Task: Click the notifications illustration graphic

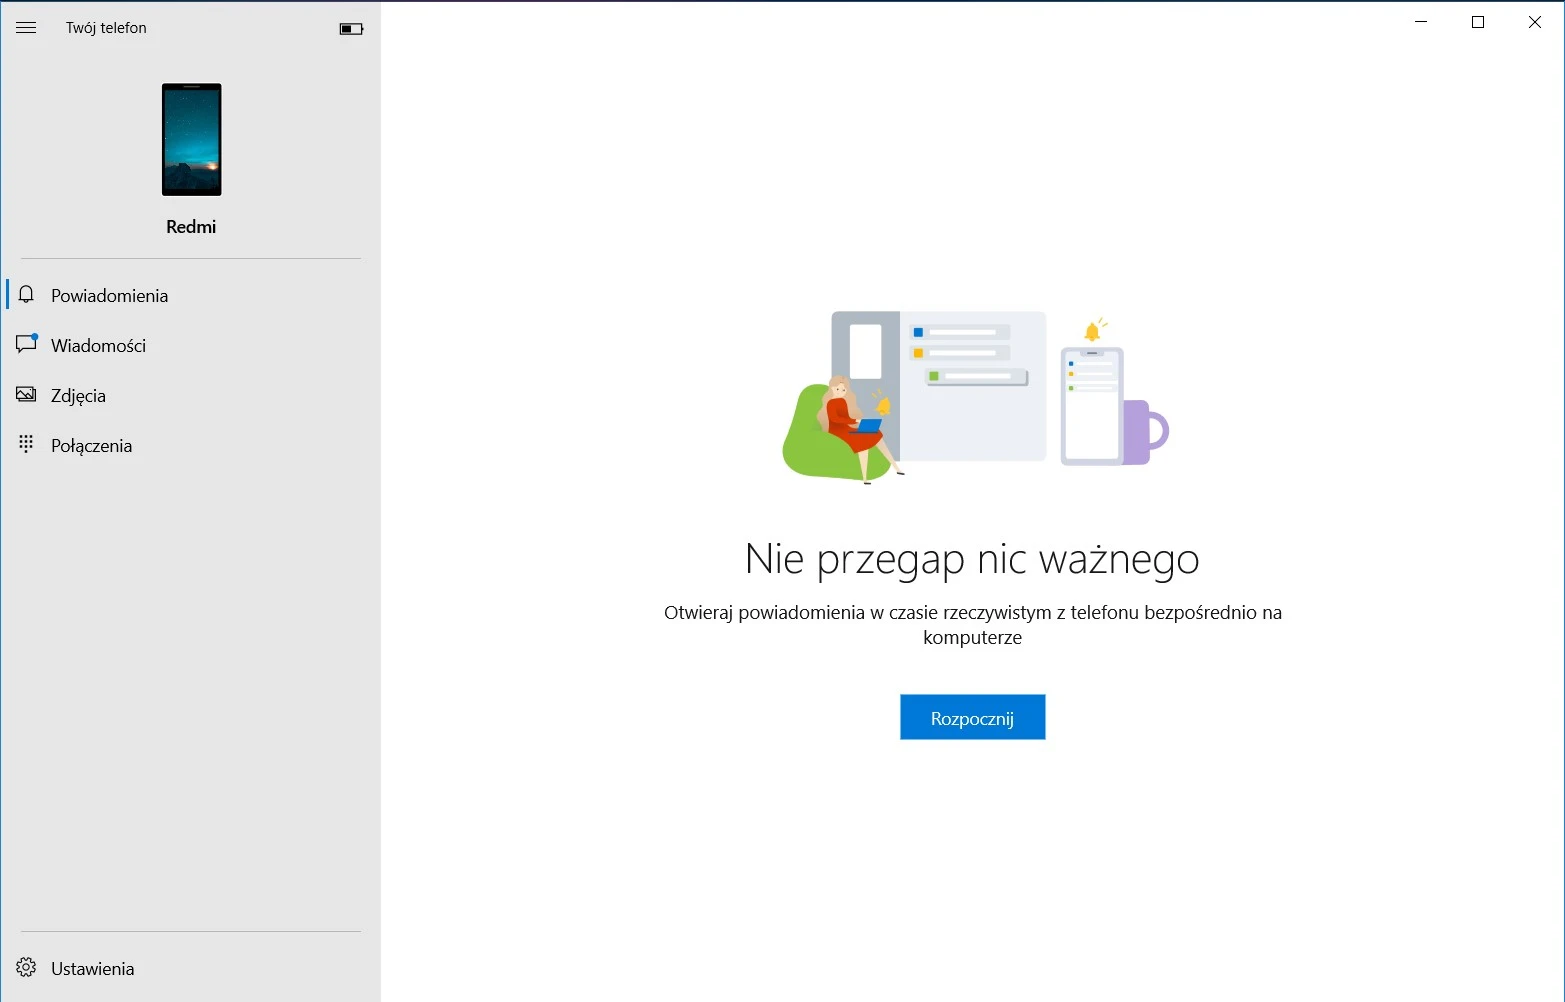Action: click(x=974, y=396)
